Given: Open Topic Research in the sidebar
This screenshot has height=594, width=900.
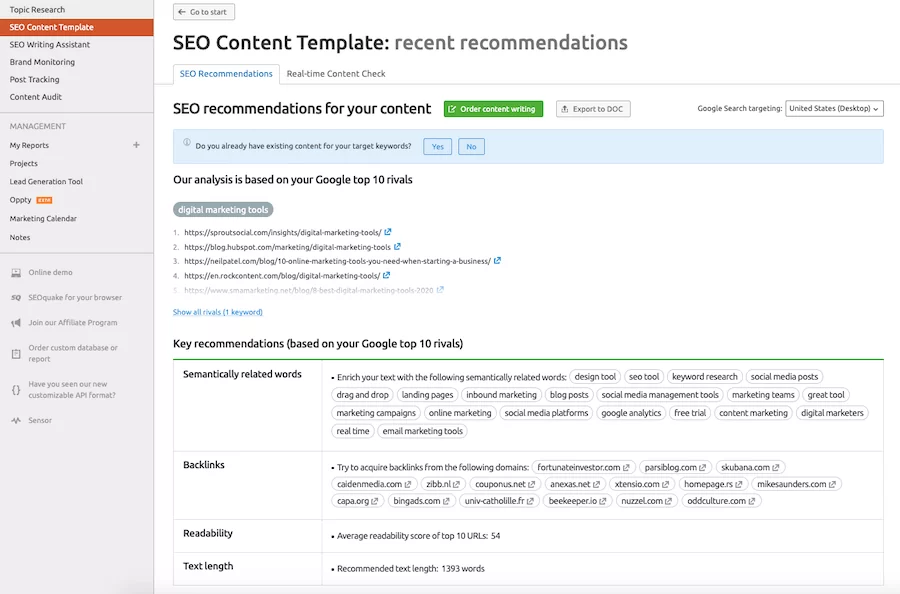Looking at the screenshot, I should tap(37, 9).
